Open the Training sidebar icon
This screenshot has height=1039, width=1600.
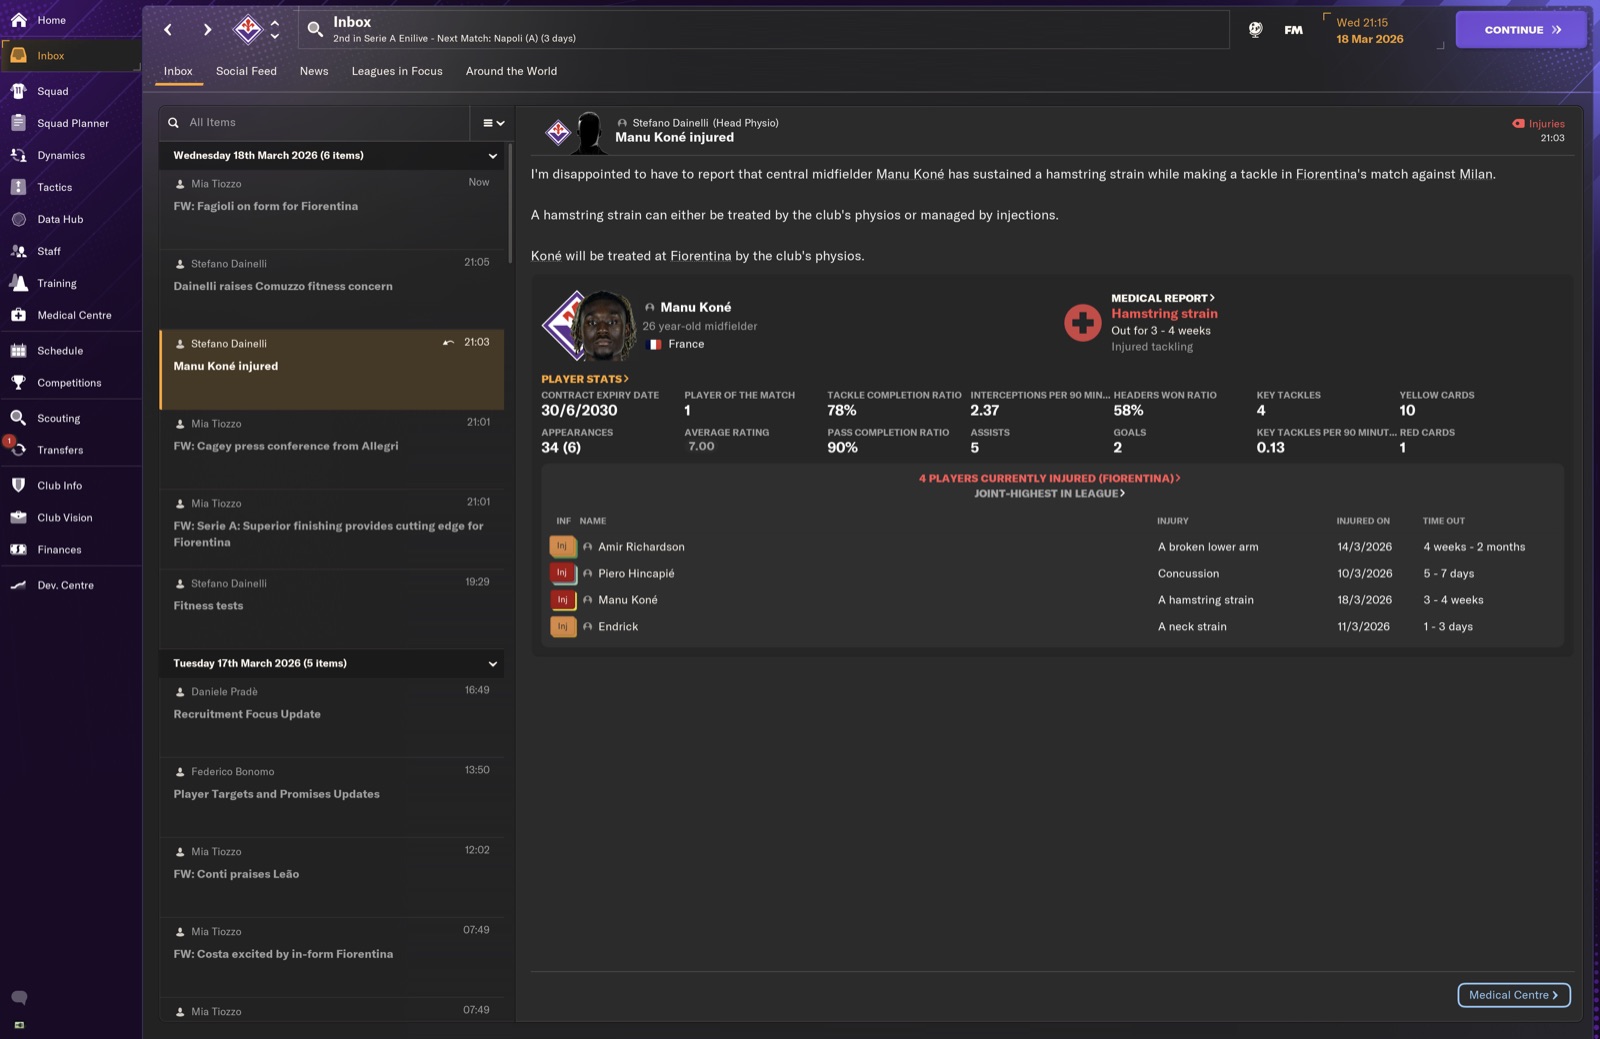click(19, 283)
